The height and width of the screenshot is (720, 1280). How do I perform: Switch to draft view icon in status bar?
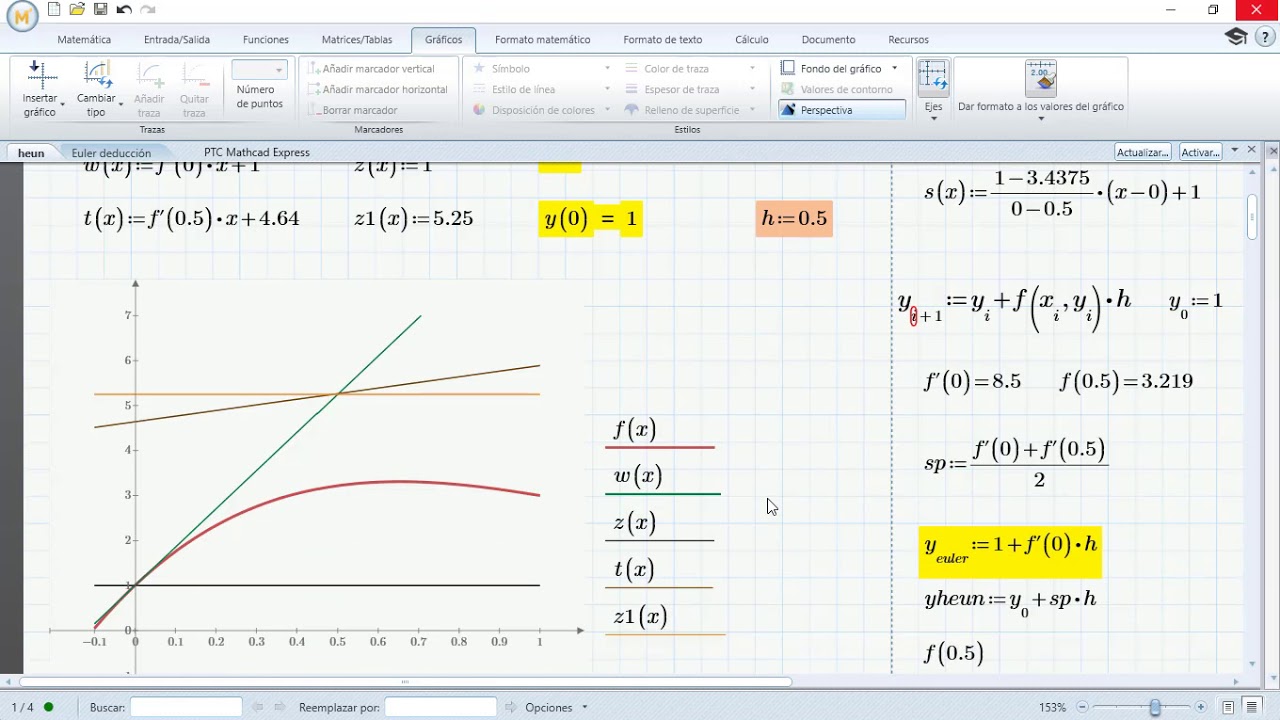(1251, 707)
